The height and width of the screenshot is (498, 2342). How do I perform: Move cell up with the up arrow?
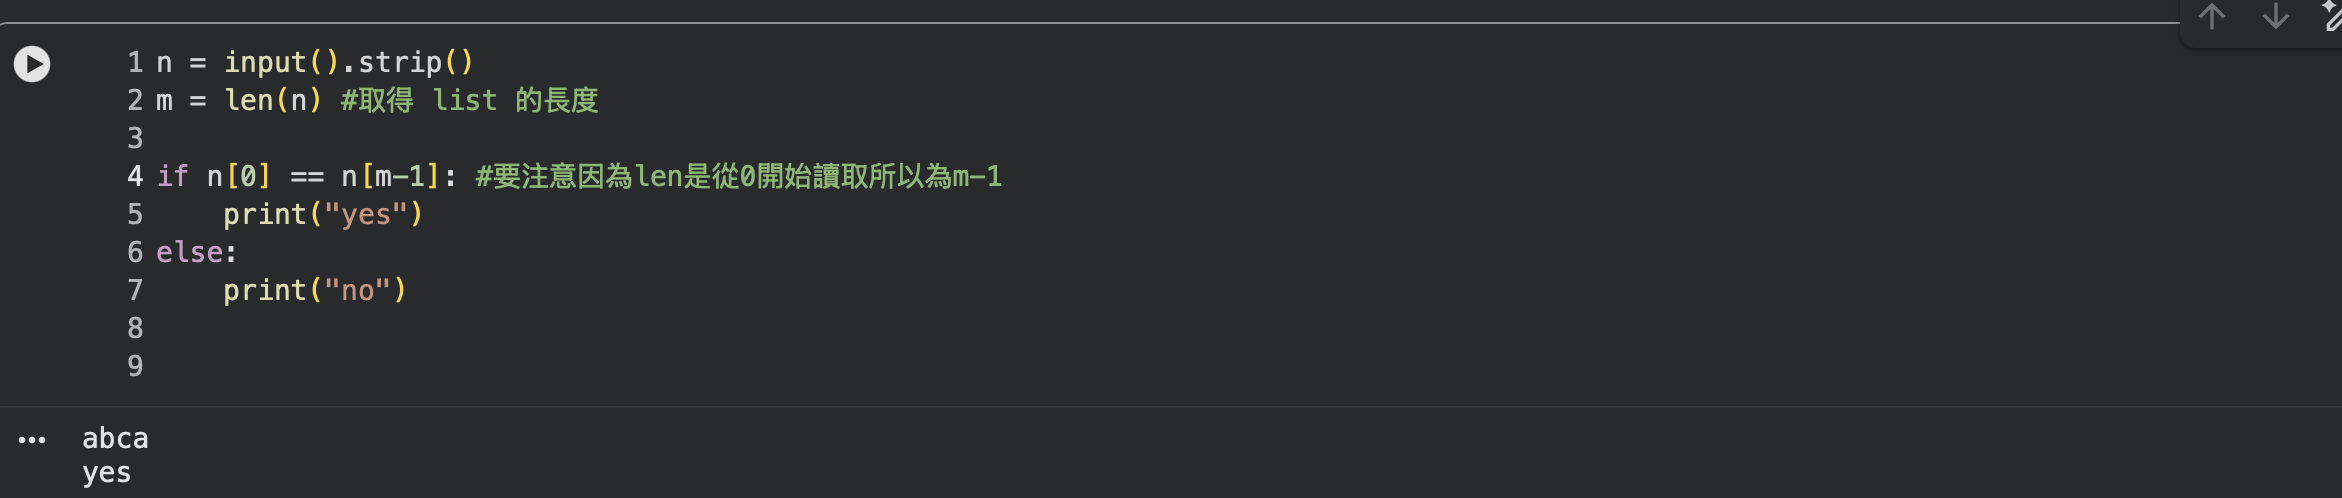click(x=2212, y=17)
